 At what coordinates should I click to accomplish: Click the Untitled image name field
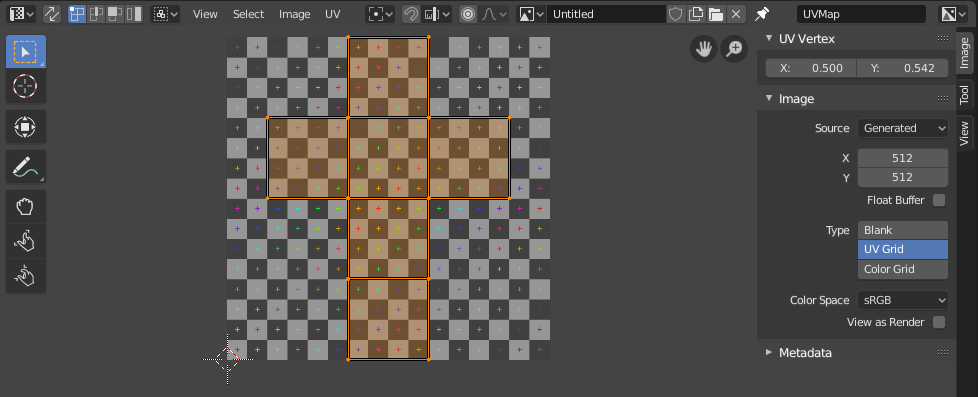pyautogui.click(x=606, y=14)
